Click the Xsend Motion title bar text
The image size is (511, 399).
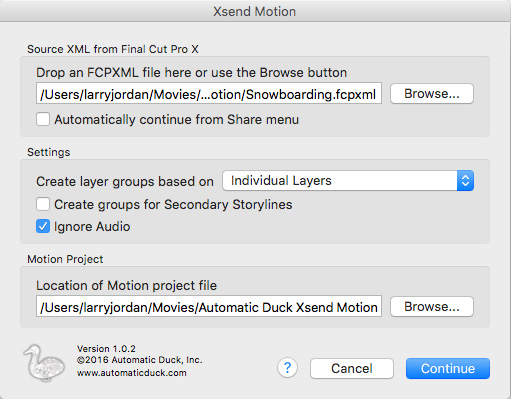[255, 12]
